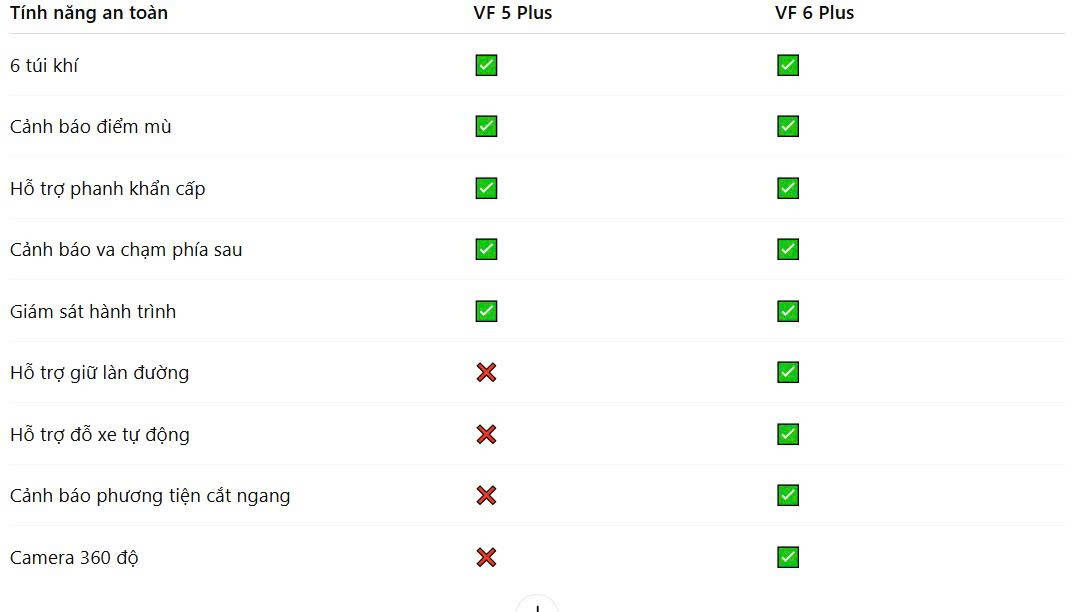1072x612 pixels.
Task: Click the Cảnh báo phương tiện cắt ngang label
Action: pos(150,496)
